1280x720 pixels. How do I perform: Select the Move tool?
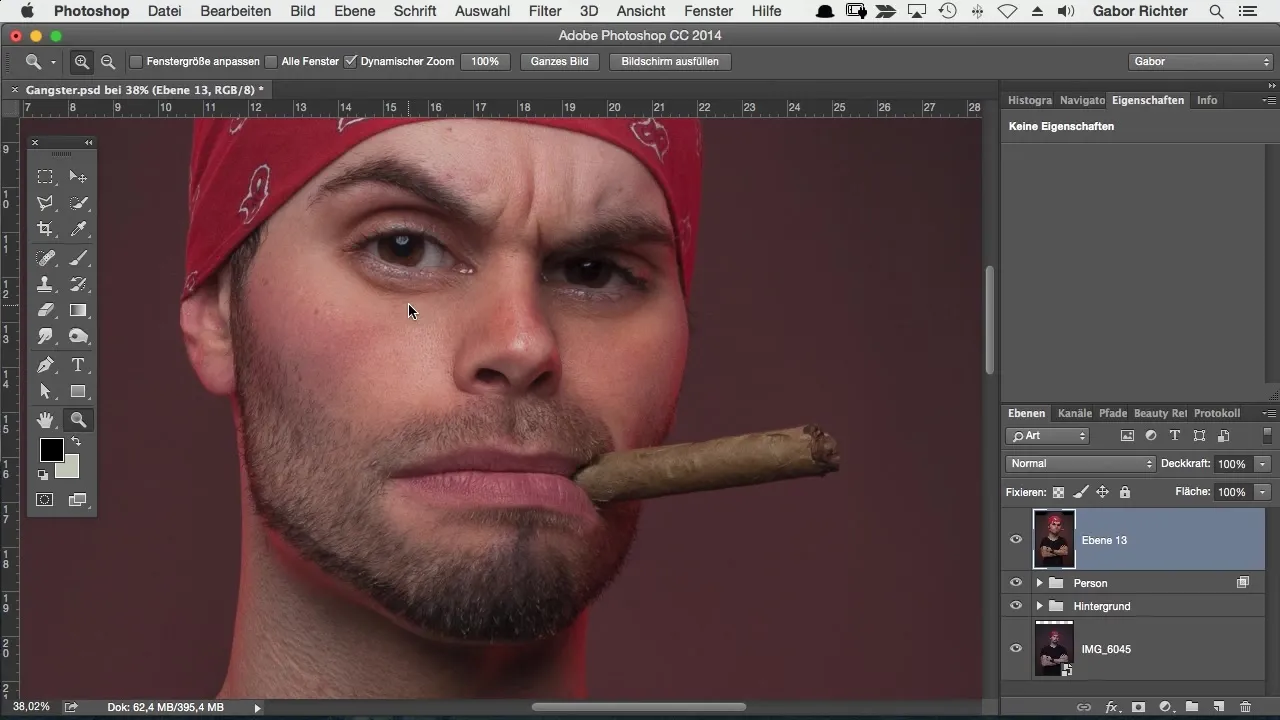(x=78, y=177)
